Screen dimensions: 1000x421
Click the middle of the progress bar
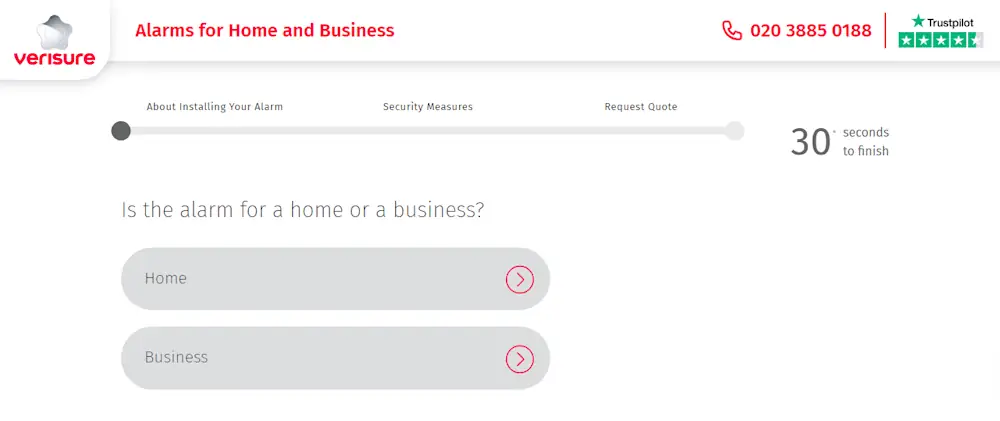point(428,131)
